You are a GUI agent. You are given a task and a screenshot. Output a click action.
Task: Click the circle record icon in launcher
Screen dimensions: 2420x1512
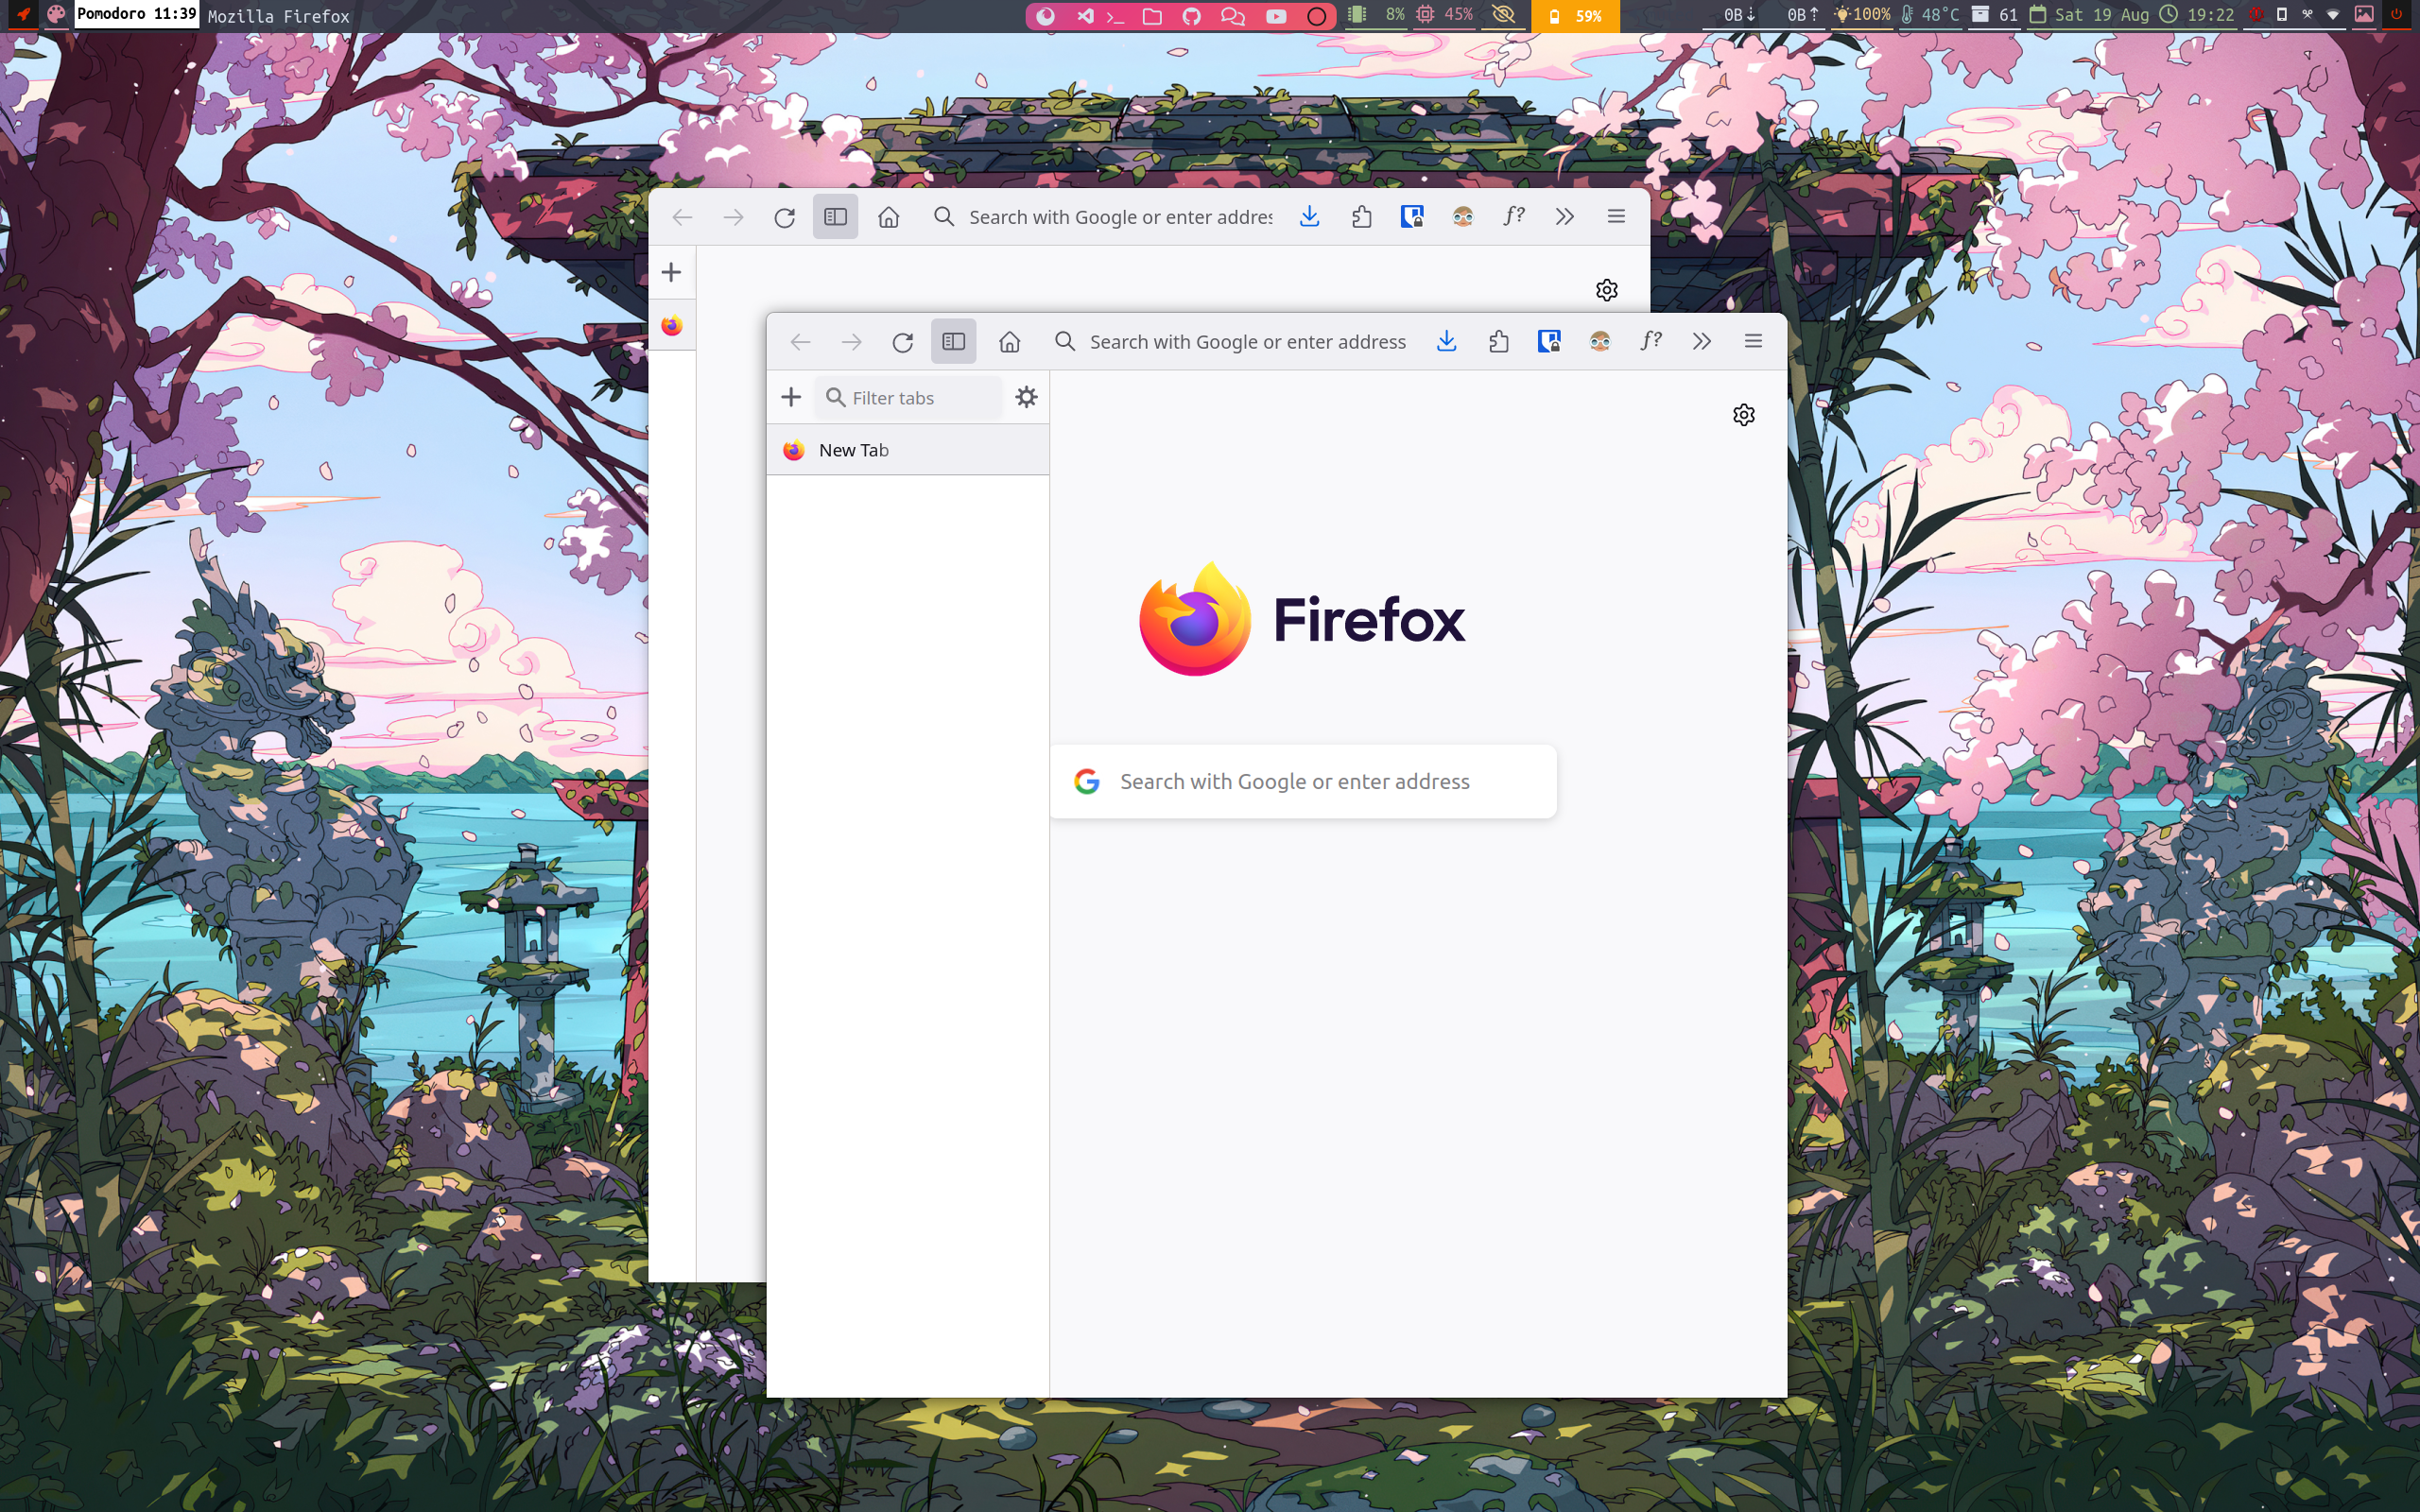click(x=1317, y=15)
